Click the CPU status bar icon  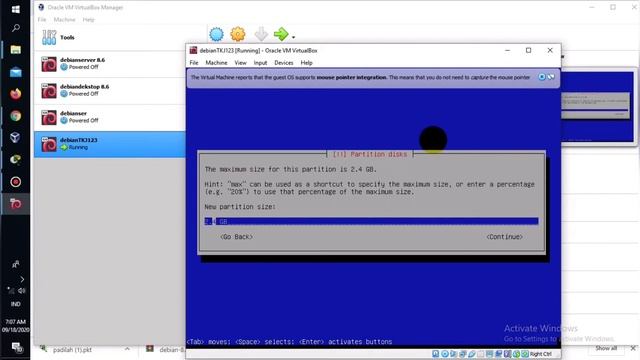point(508,354)
